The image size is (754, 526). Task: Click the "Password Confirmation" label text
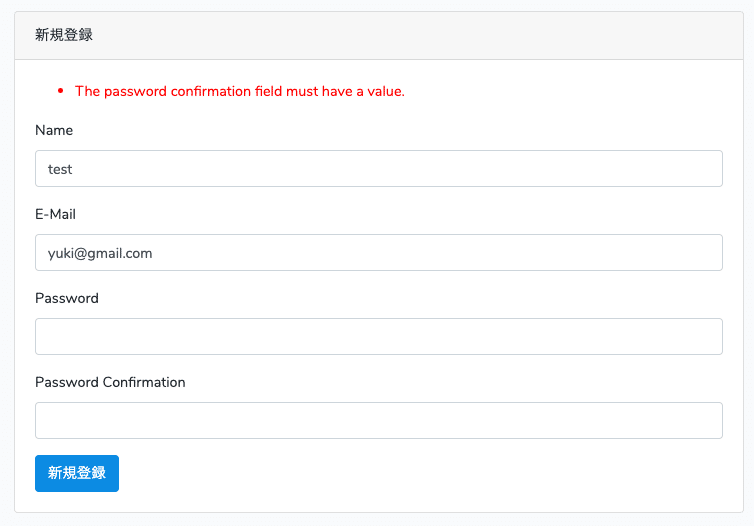point(110,382)
